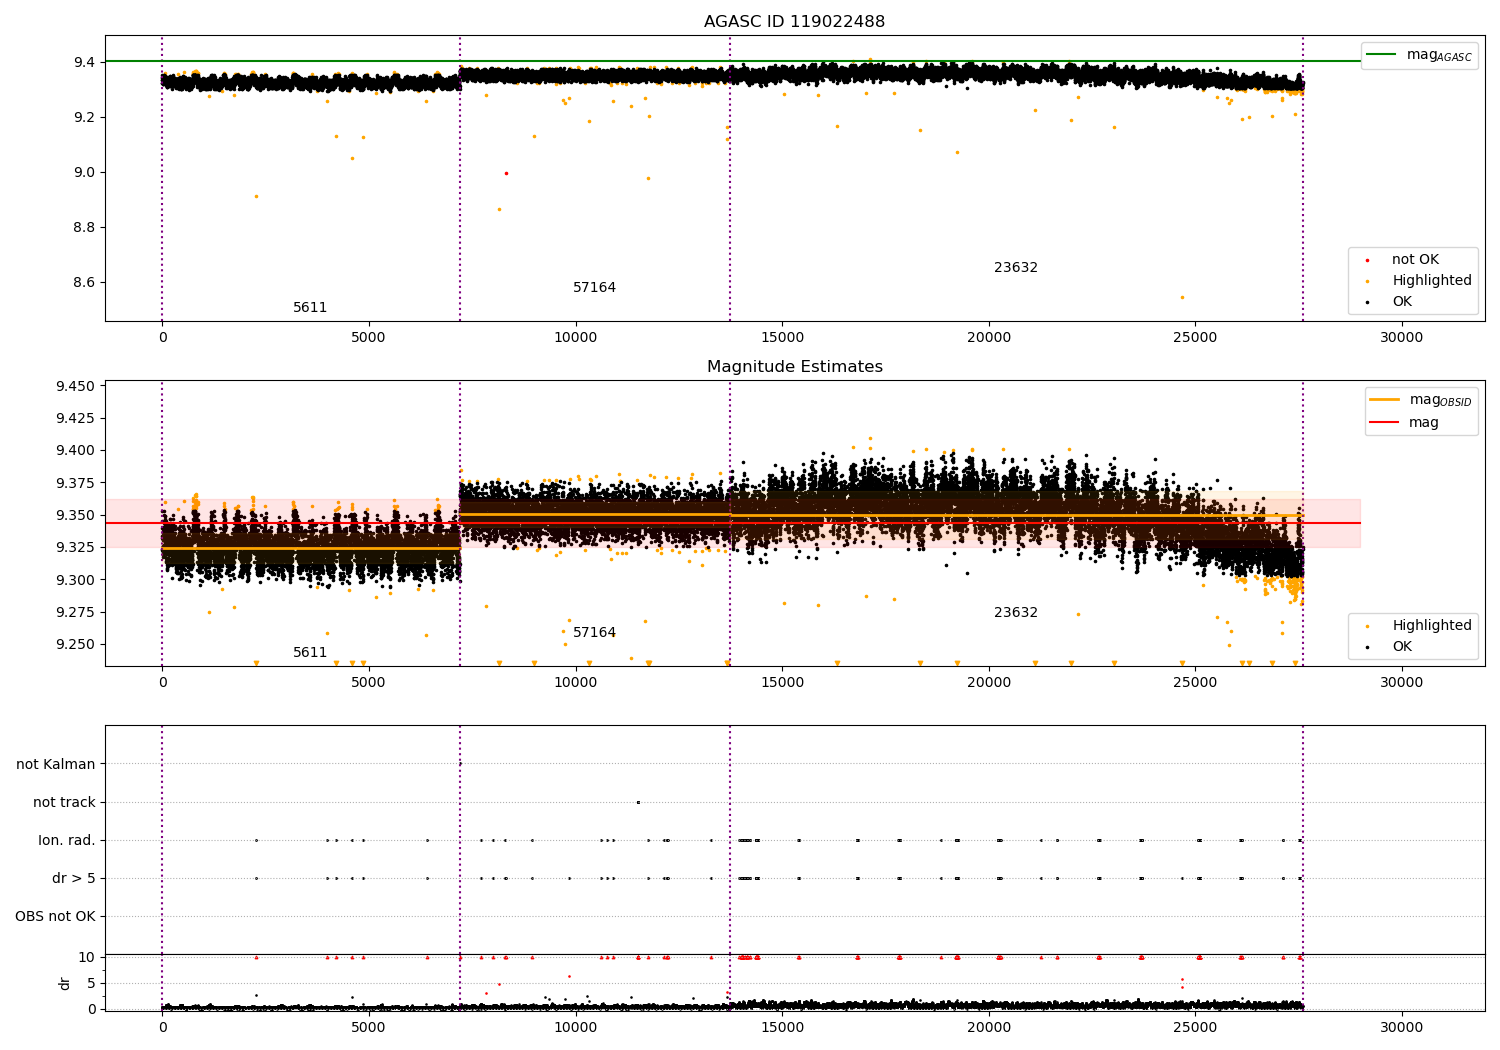Click the rotated 'dr' axis label at bottom

point(65,983)
